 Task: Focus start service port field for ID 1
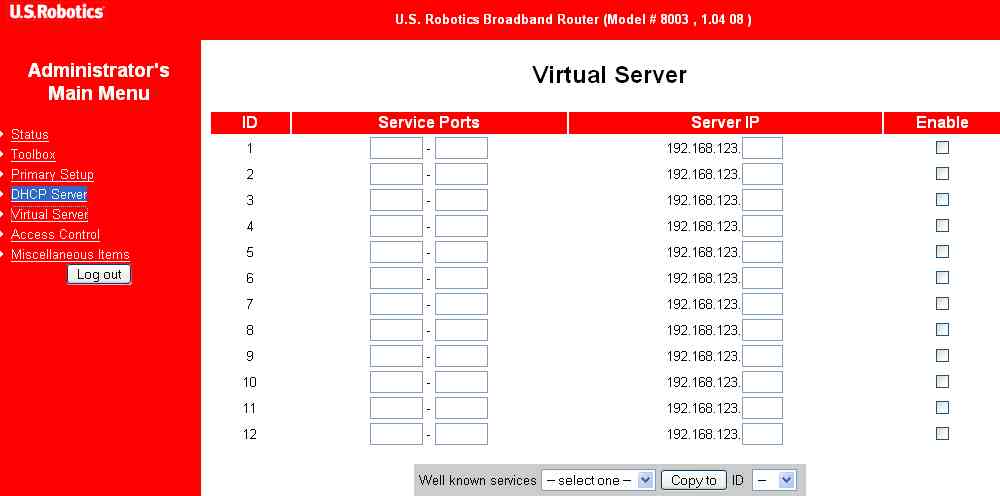click(x=396, y=148)
